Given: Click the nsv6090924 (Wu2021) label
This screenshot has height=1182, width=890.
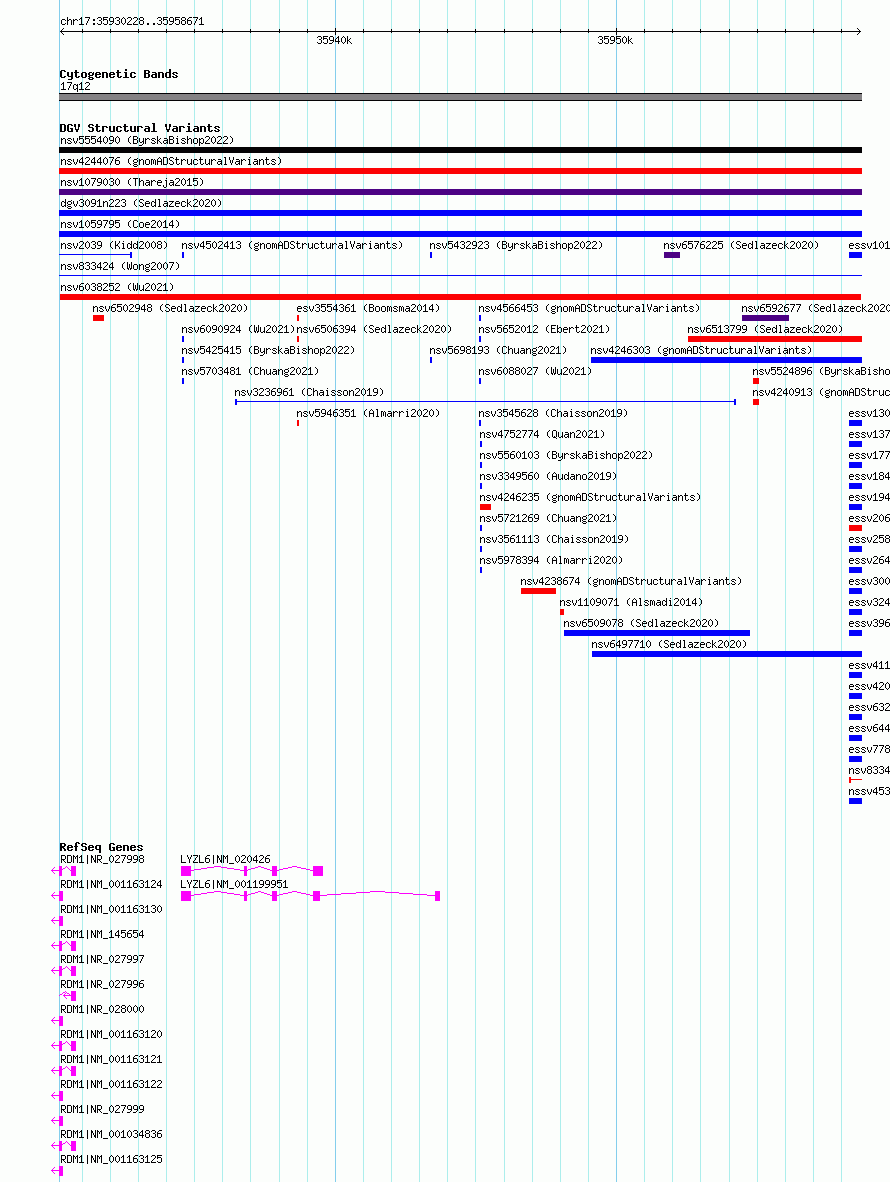Looking at the screenshot, I should pos(238,330).
